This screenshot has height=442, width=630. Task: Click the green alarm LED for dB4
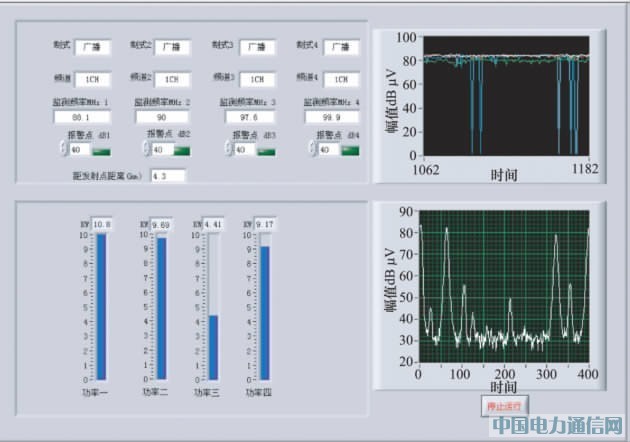(349, 150)
